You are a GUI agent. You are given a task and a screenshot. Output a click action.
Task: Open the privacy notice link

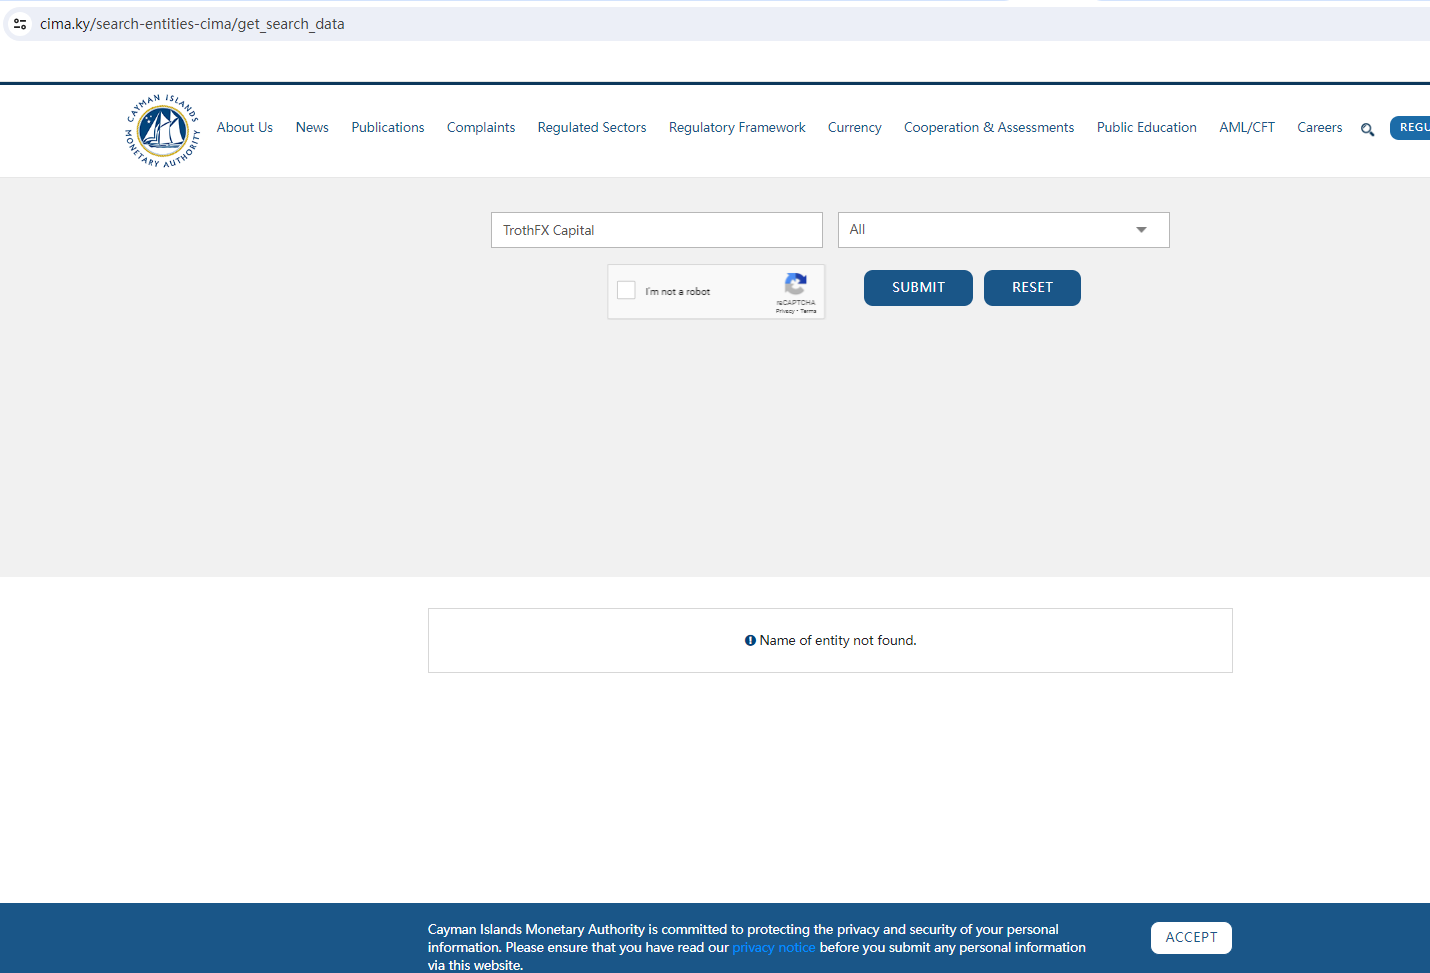774,947
